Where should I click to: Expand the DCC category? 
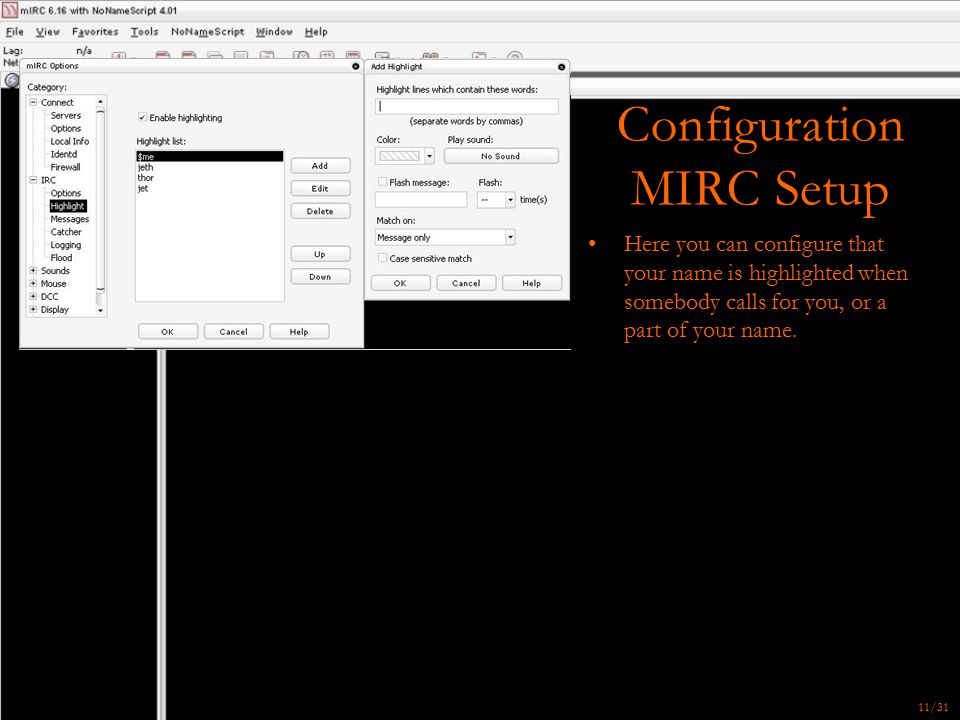coord(34,296)
